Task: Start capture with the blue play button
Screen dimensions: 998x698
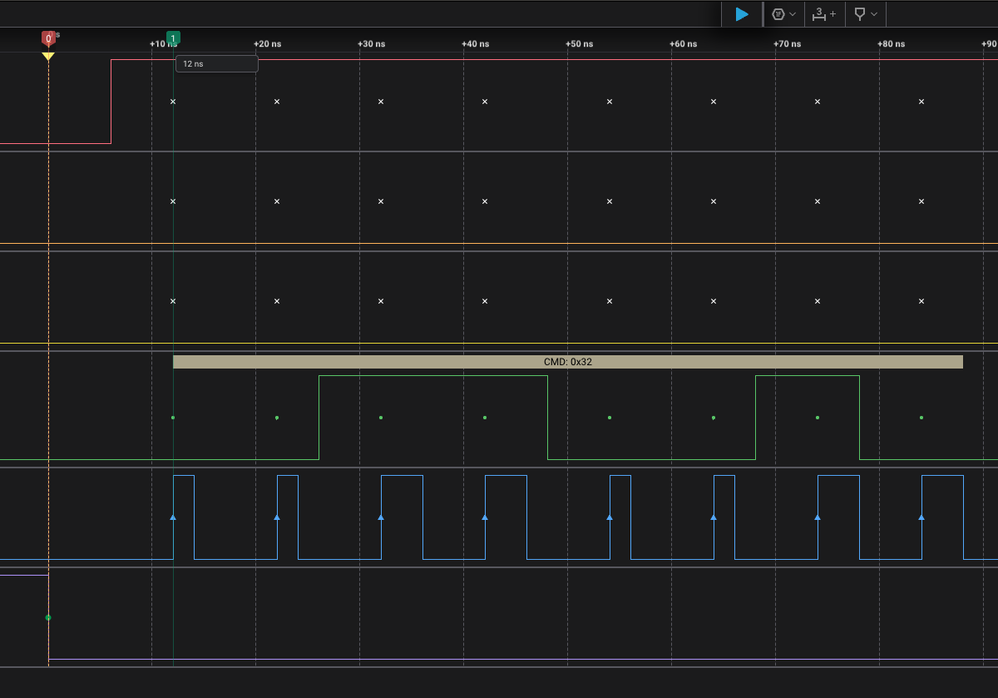Action: pos(741,14)
